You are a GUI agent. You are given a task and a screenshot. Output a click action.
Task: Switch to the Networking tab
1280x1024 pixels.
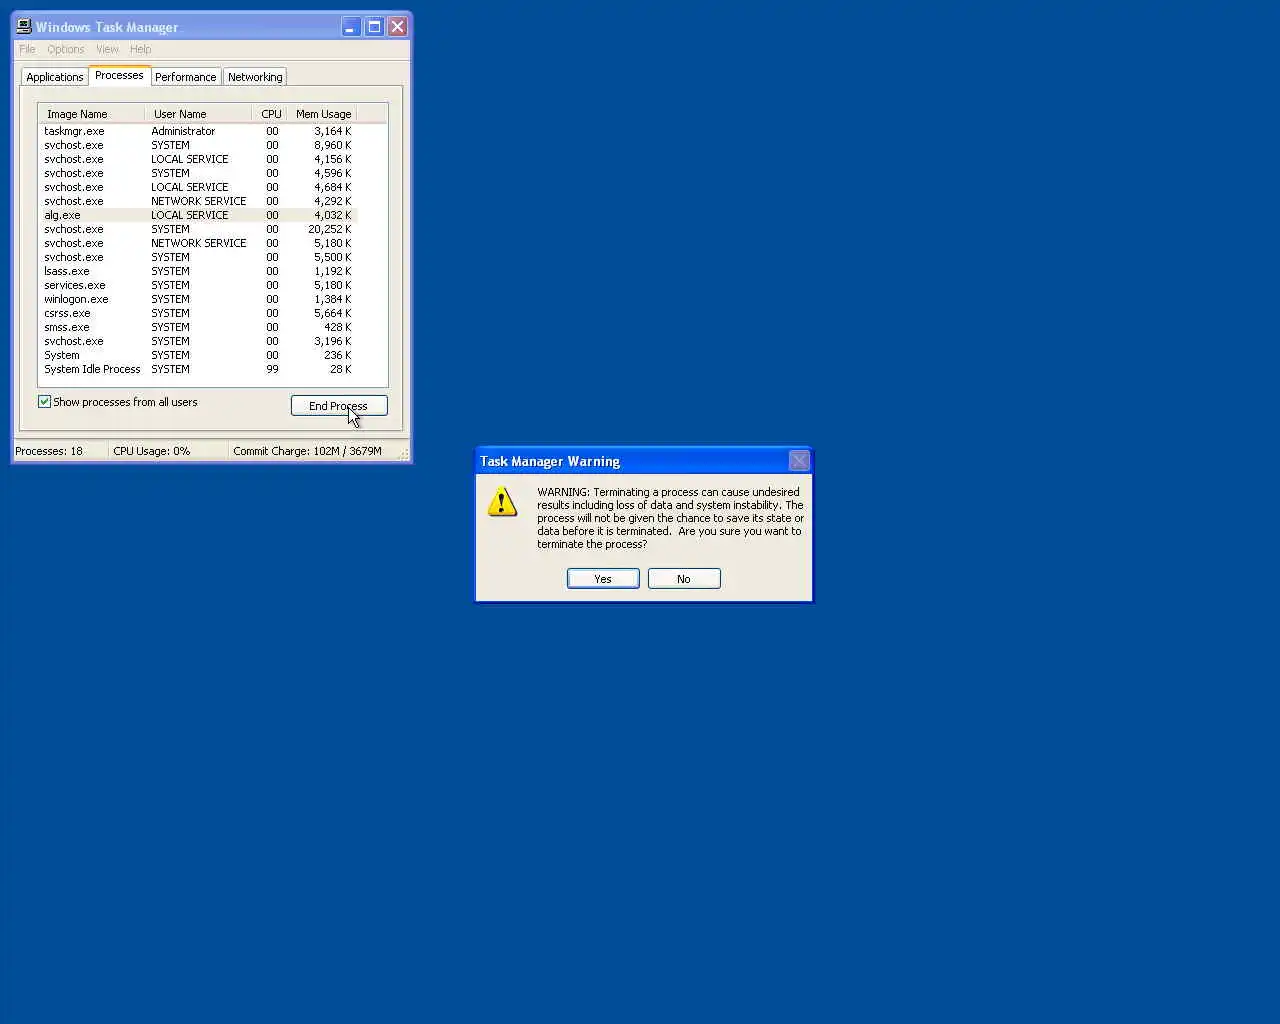point(255,77)
